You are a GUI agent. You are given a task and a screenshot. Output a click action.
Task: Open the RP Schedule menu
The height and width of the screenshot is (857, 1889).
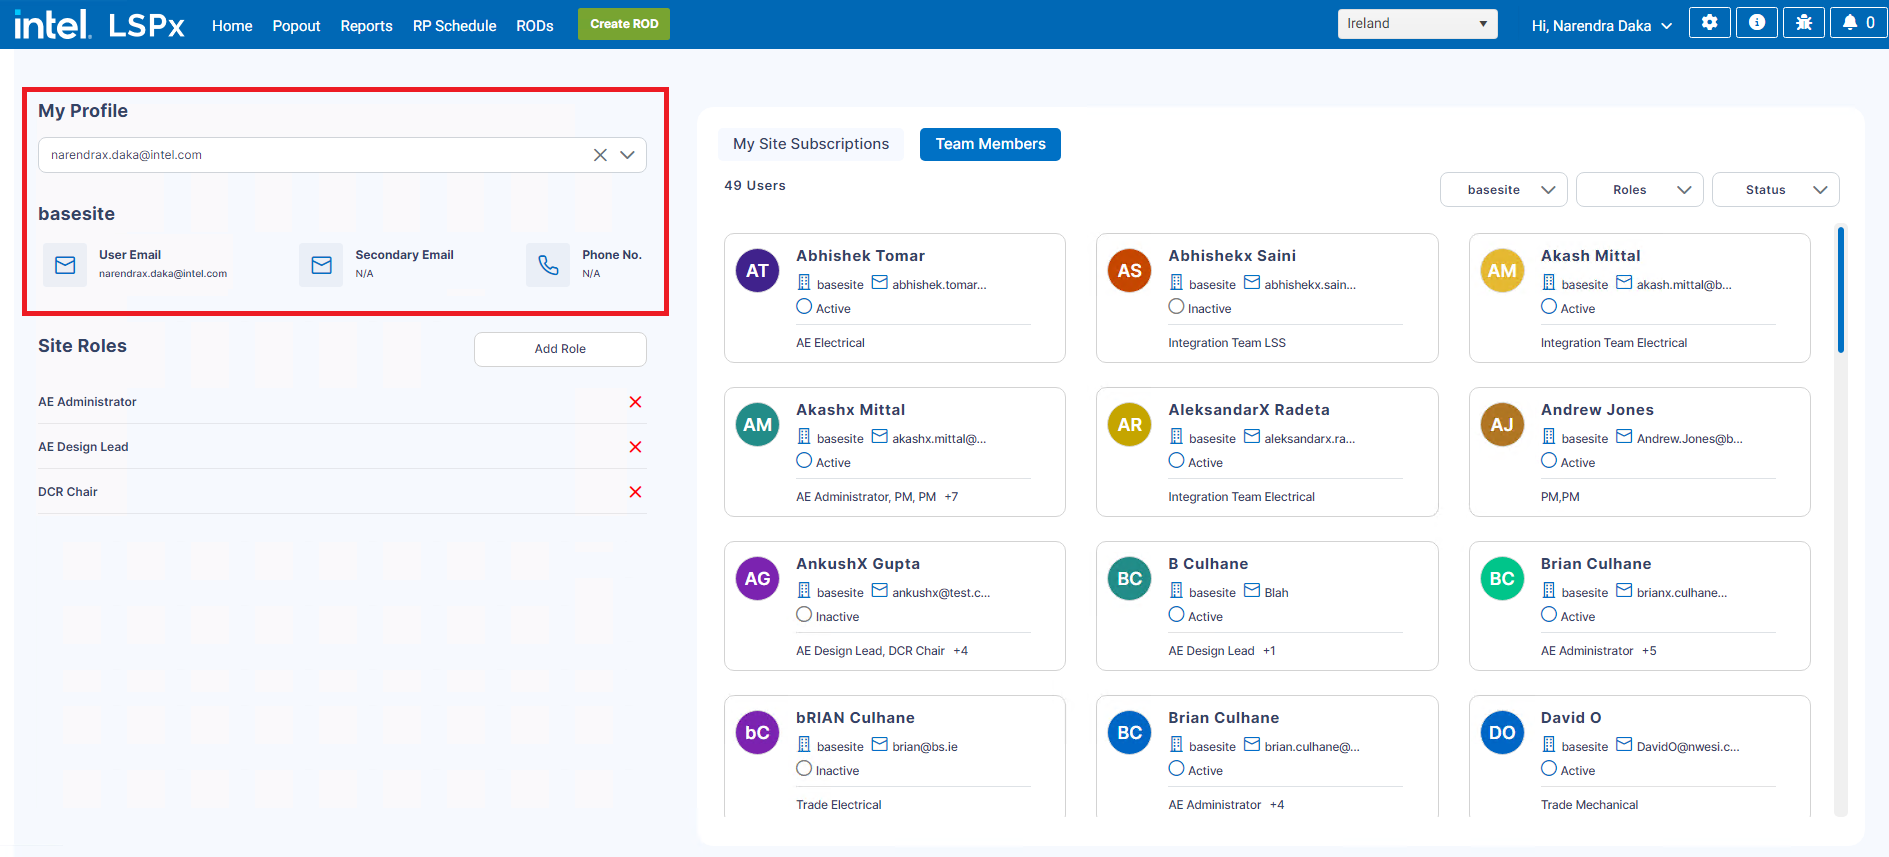(x=454, y=26)
